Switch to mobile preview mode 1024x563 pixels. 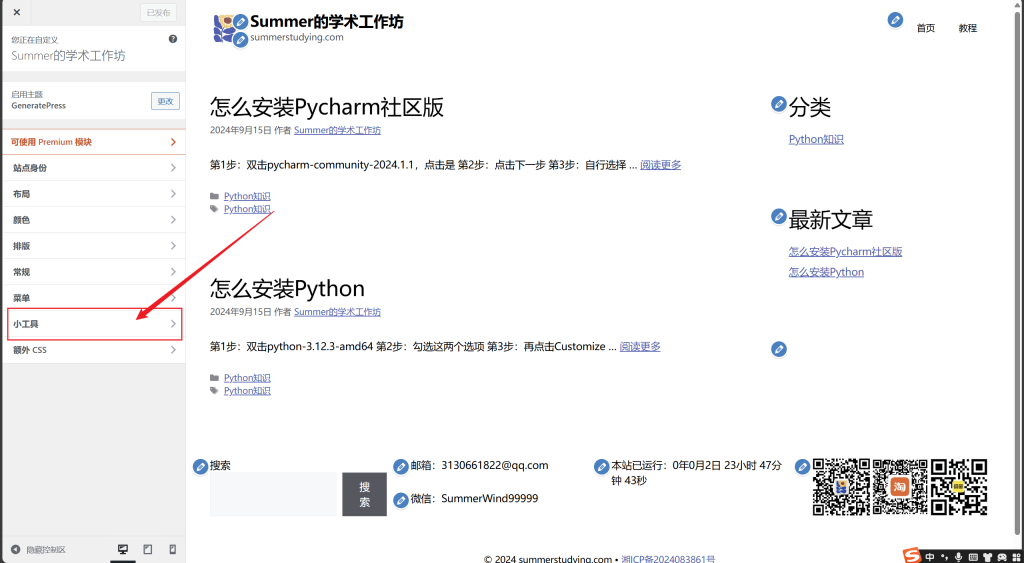click(x=172, y=549)
